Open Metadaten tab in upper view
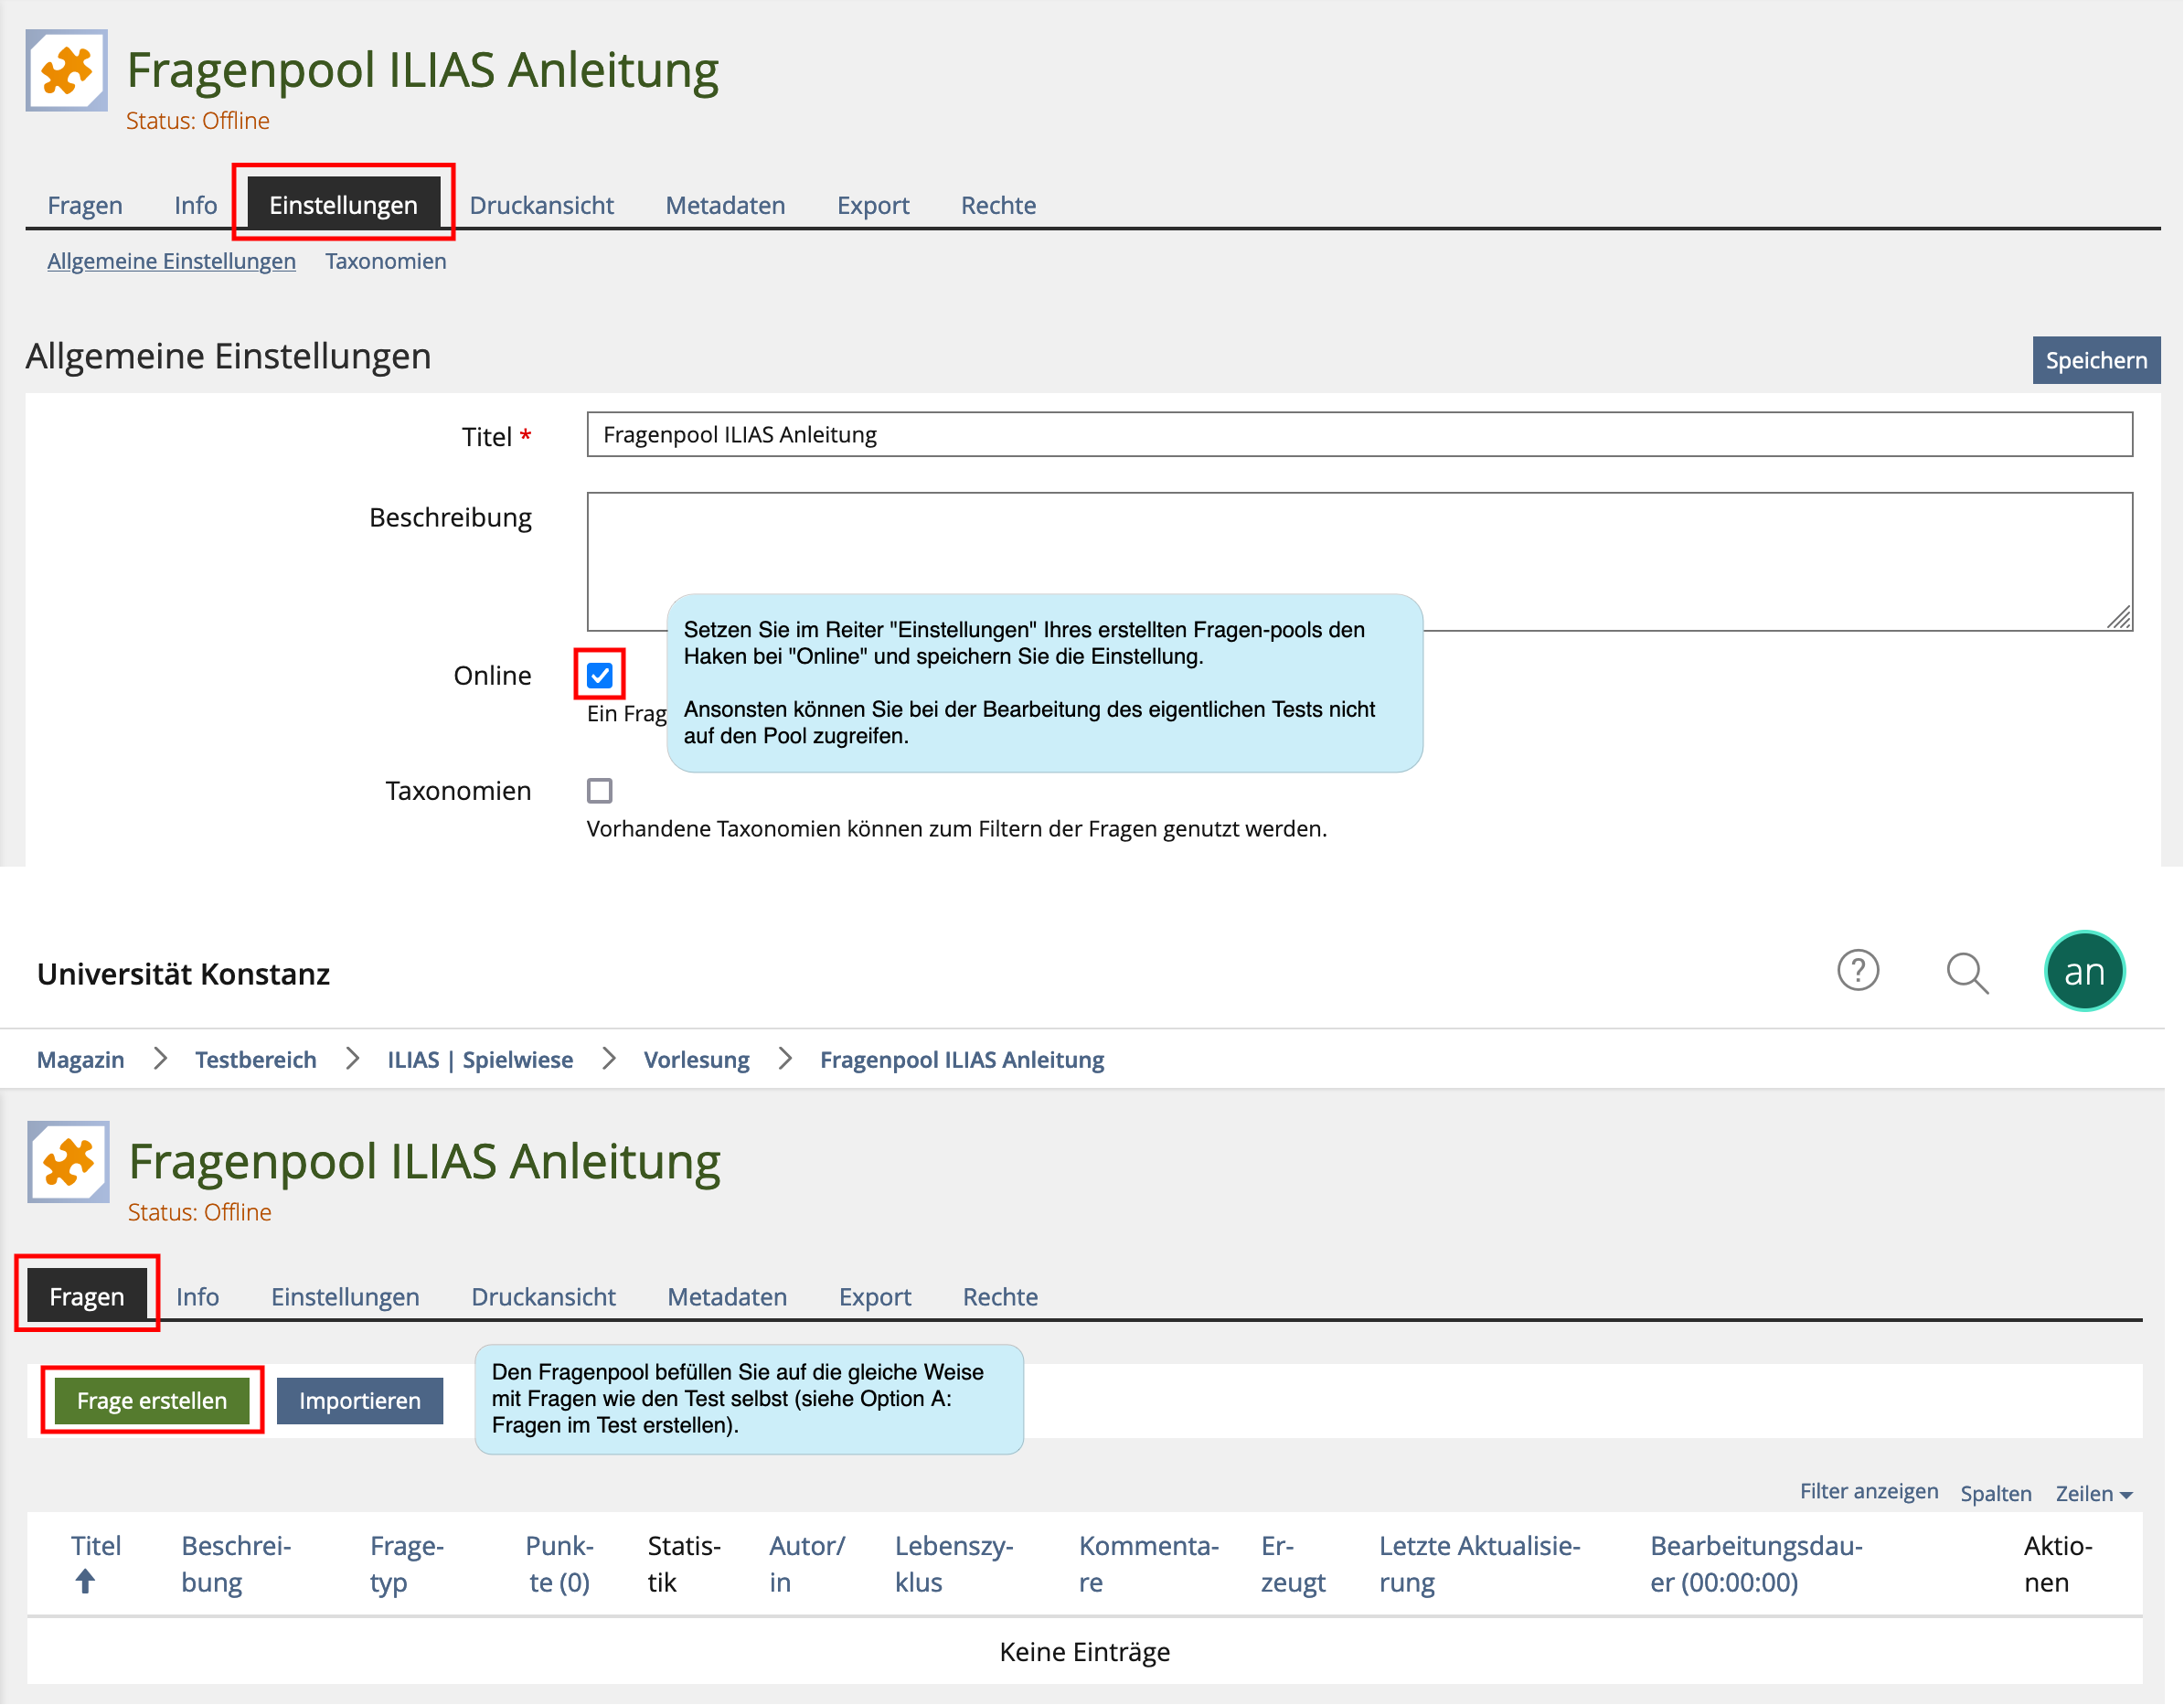Image resolution: width=2184 pixels, height=1705 pixels. [x=726, y=205]
